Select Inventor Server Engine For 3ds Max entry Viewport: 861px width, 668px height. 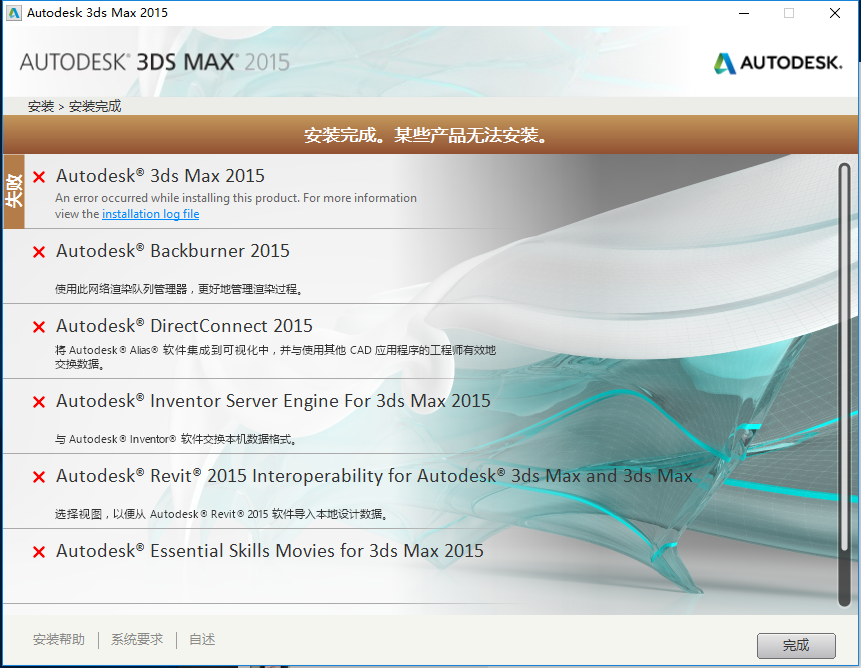point(273,401)
